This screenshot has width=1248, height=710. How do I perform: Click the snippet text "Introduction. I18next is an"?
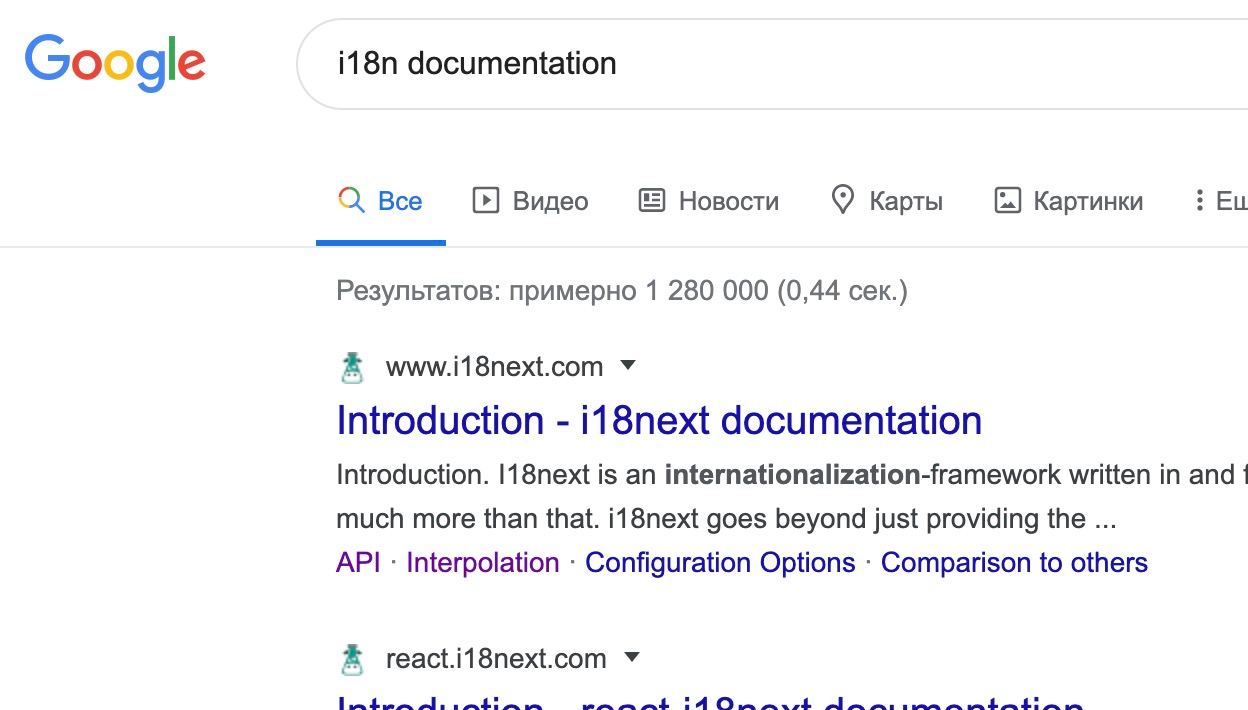click(x=497, y=474)
